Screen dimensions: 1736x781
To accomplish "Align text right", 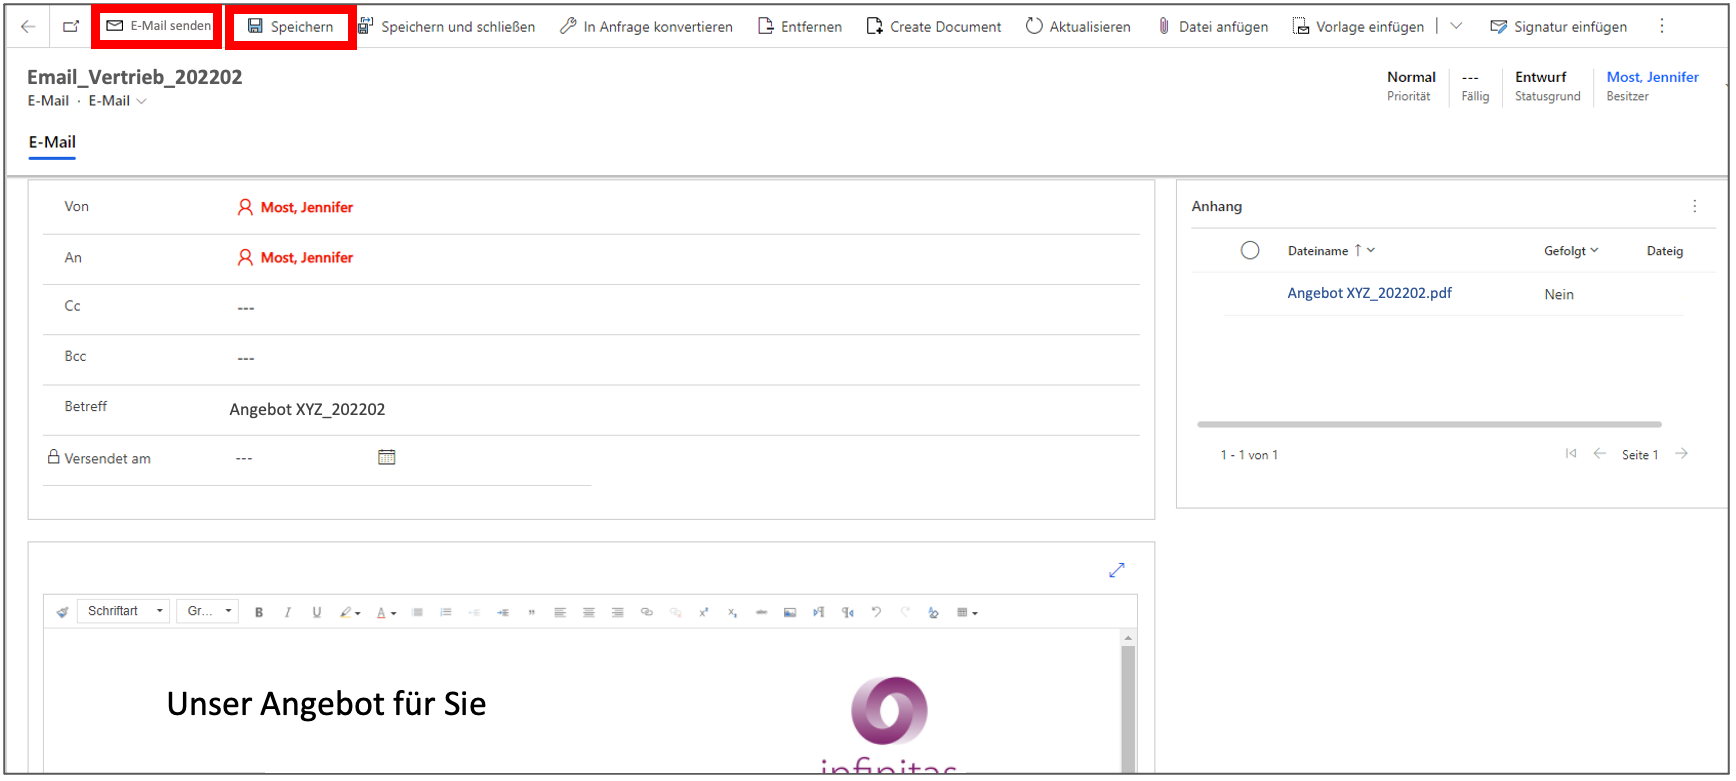I will (618, 612).
